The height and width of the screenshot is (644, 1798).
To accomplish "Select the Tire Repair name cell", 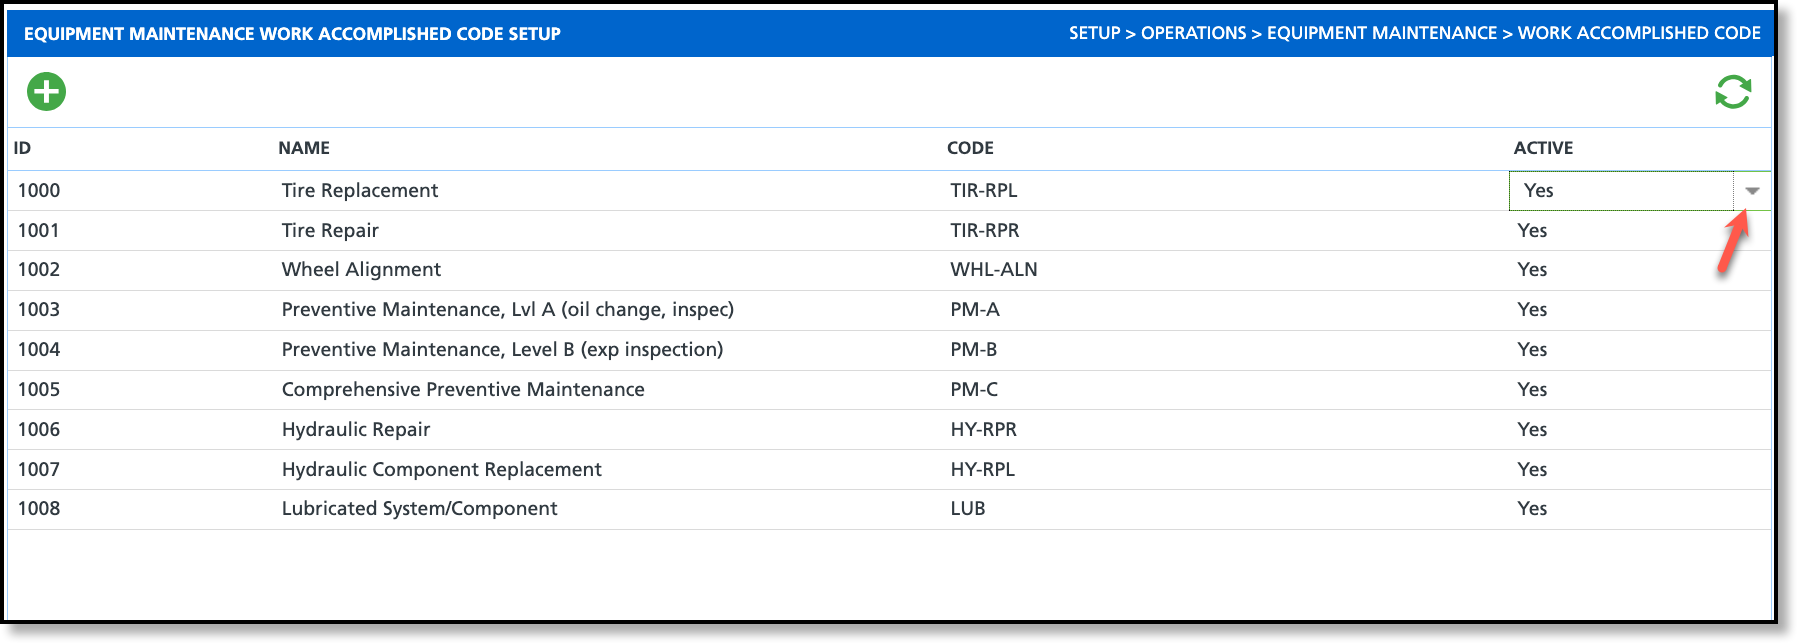I will click(x=330, y=230).
